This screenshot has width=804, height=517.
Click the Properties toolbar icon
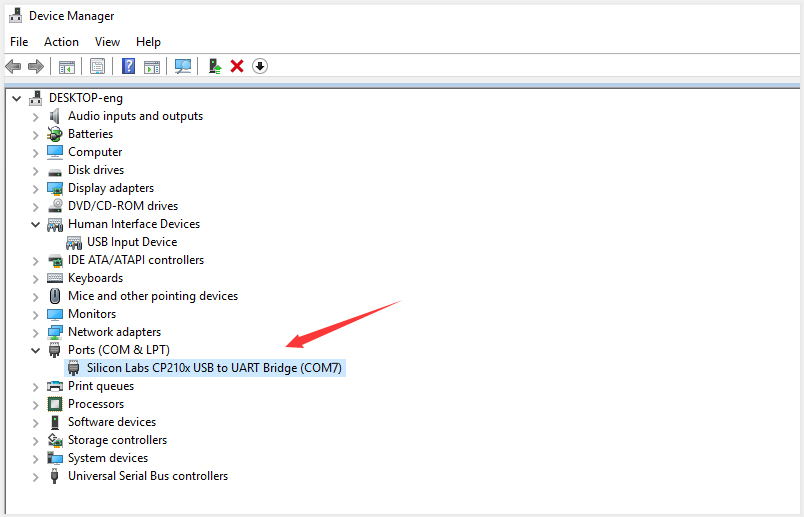coord(97,66)
